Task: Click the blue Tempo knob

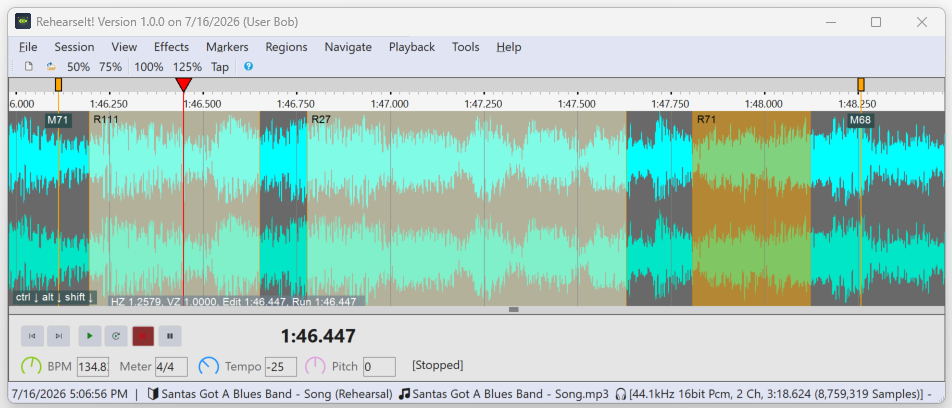Action: pyautogui.click(x=209, y=366)
